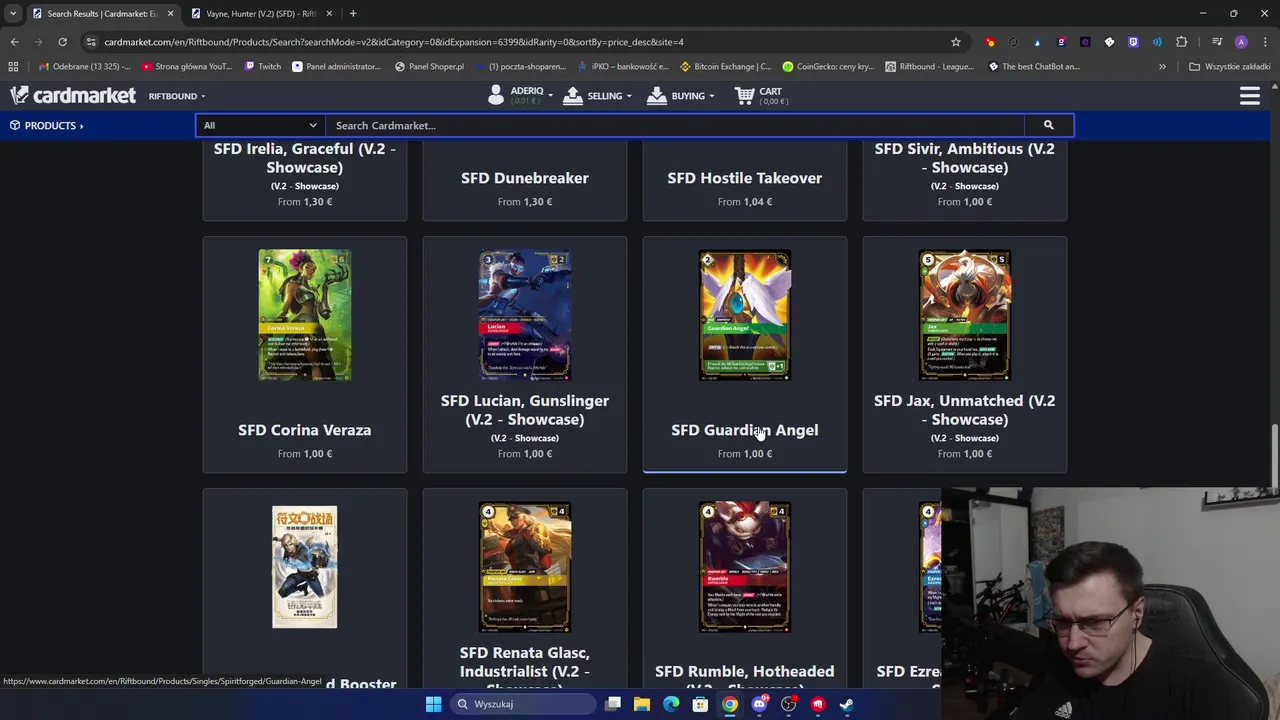Open the Chrome profile avatar
Screen dimensions: 1280x720
pos(1241,42)
